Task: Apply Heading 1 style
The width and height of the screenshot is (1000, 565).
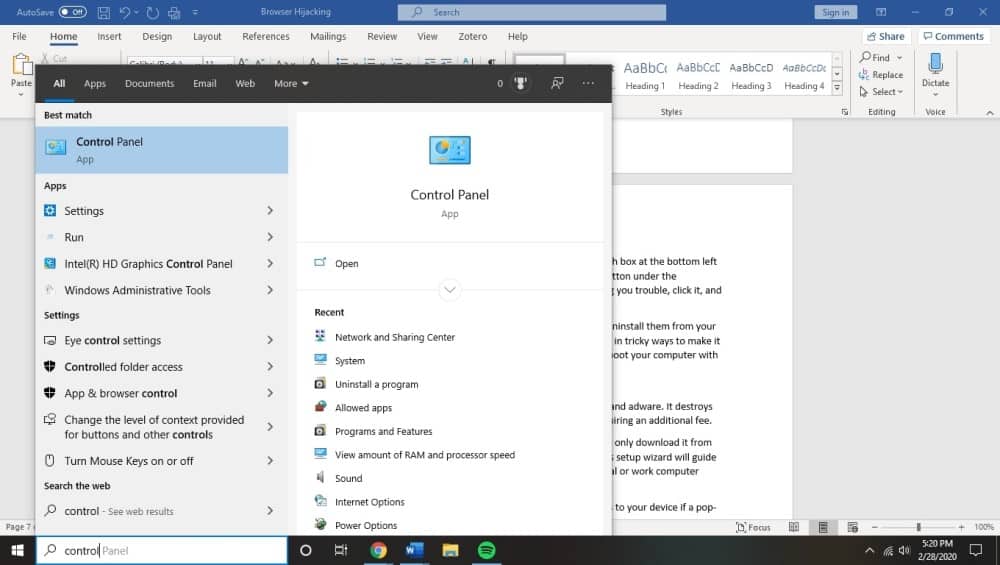Action: 645,75
